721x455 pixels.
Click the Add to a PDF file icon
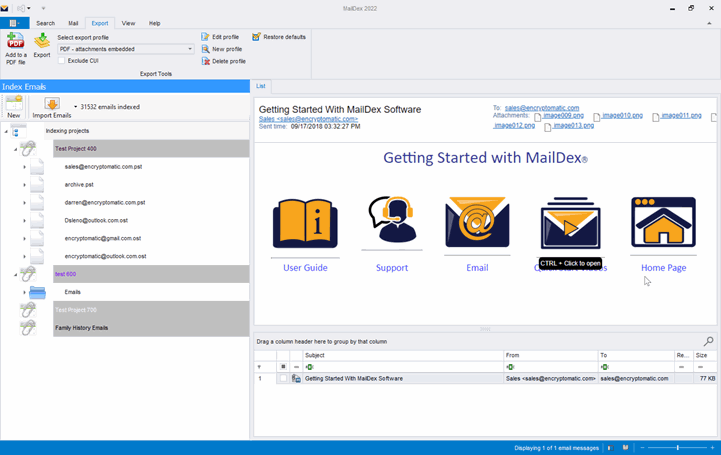[16, 41]
